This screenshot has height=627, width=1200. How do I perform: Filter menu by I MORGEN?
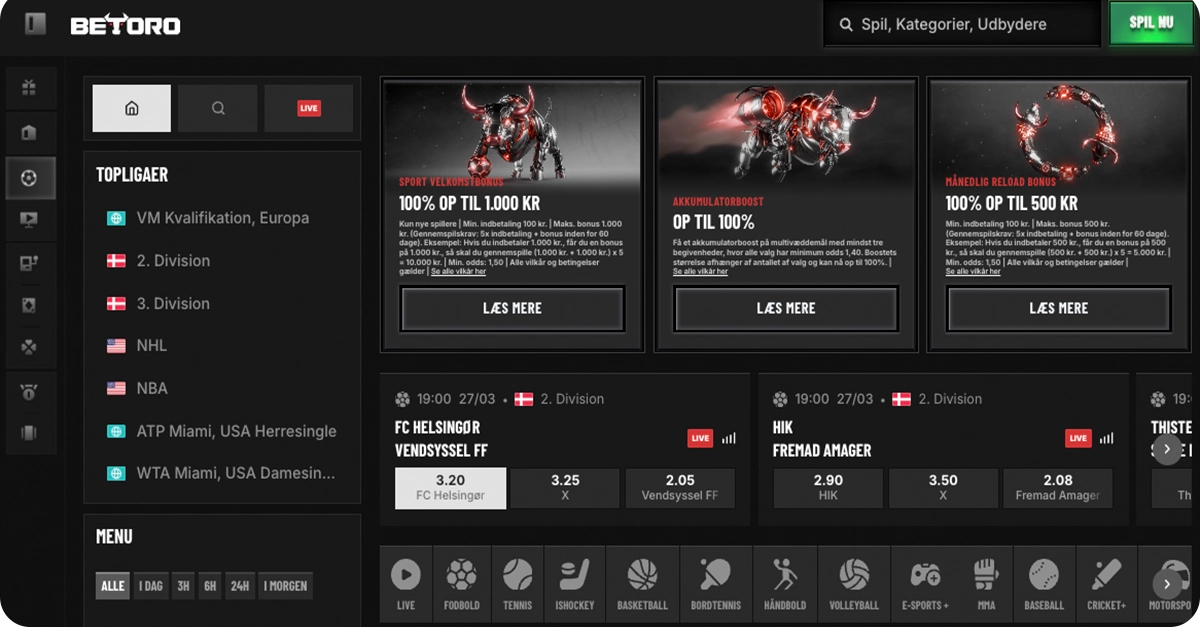pos(286,585)
